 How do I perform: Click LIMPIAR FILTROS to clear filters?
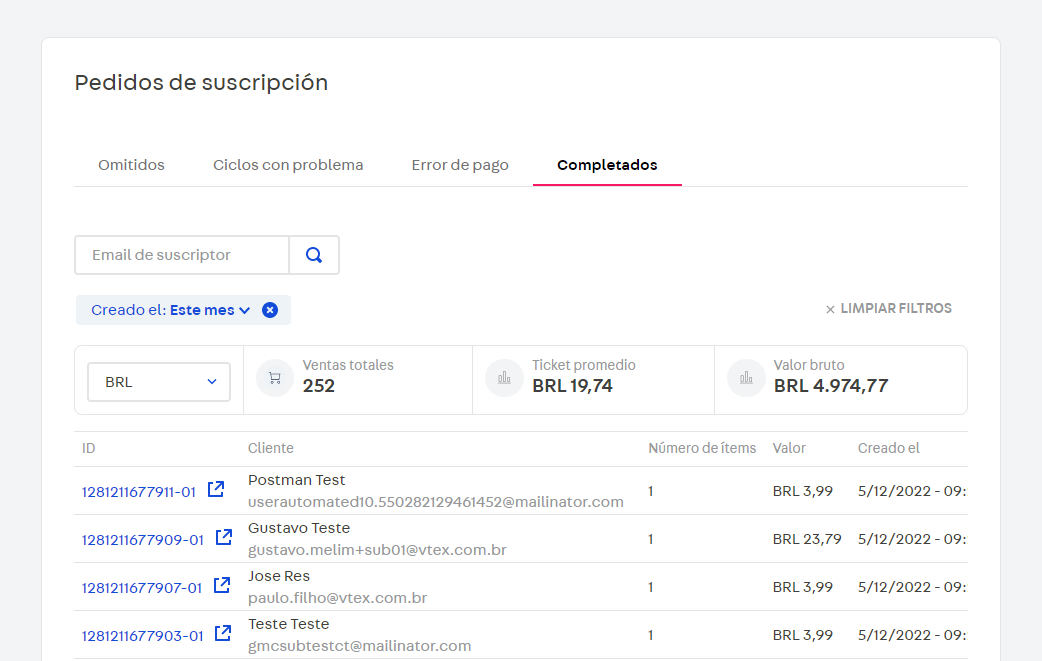[896, 309]
